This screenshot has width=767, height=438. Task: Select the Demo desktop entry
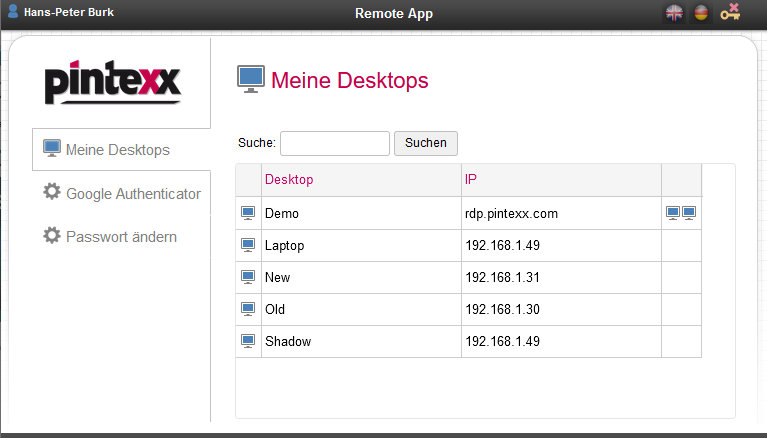click(282, 213)
